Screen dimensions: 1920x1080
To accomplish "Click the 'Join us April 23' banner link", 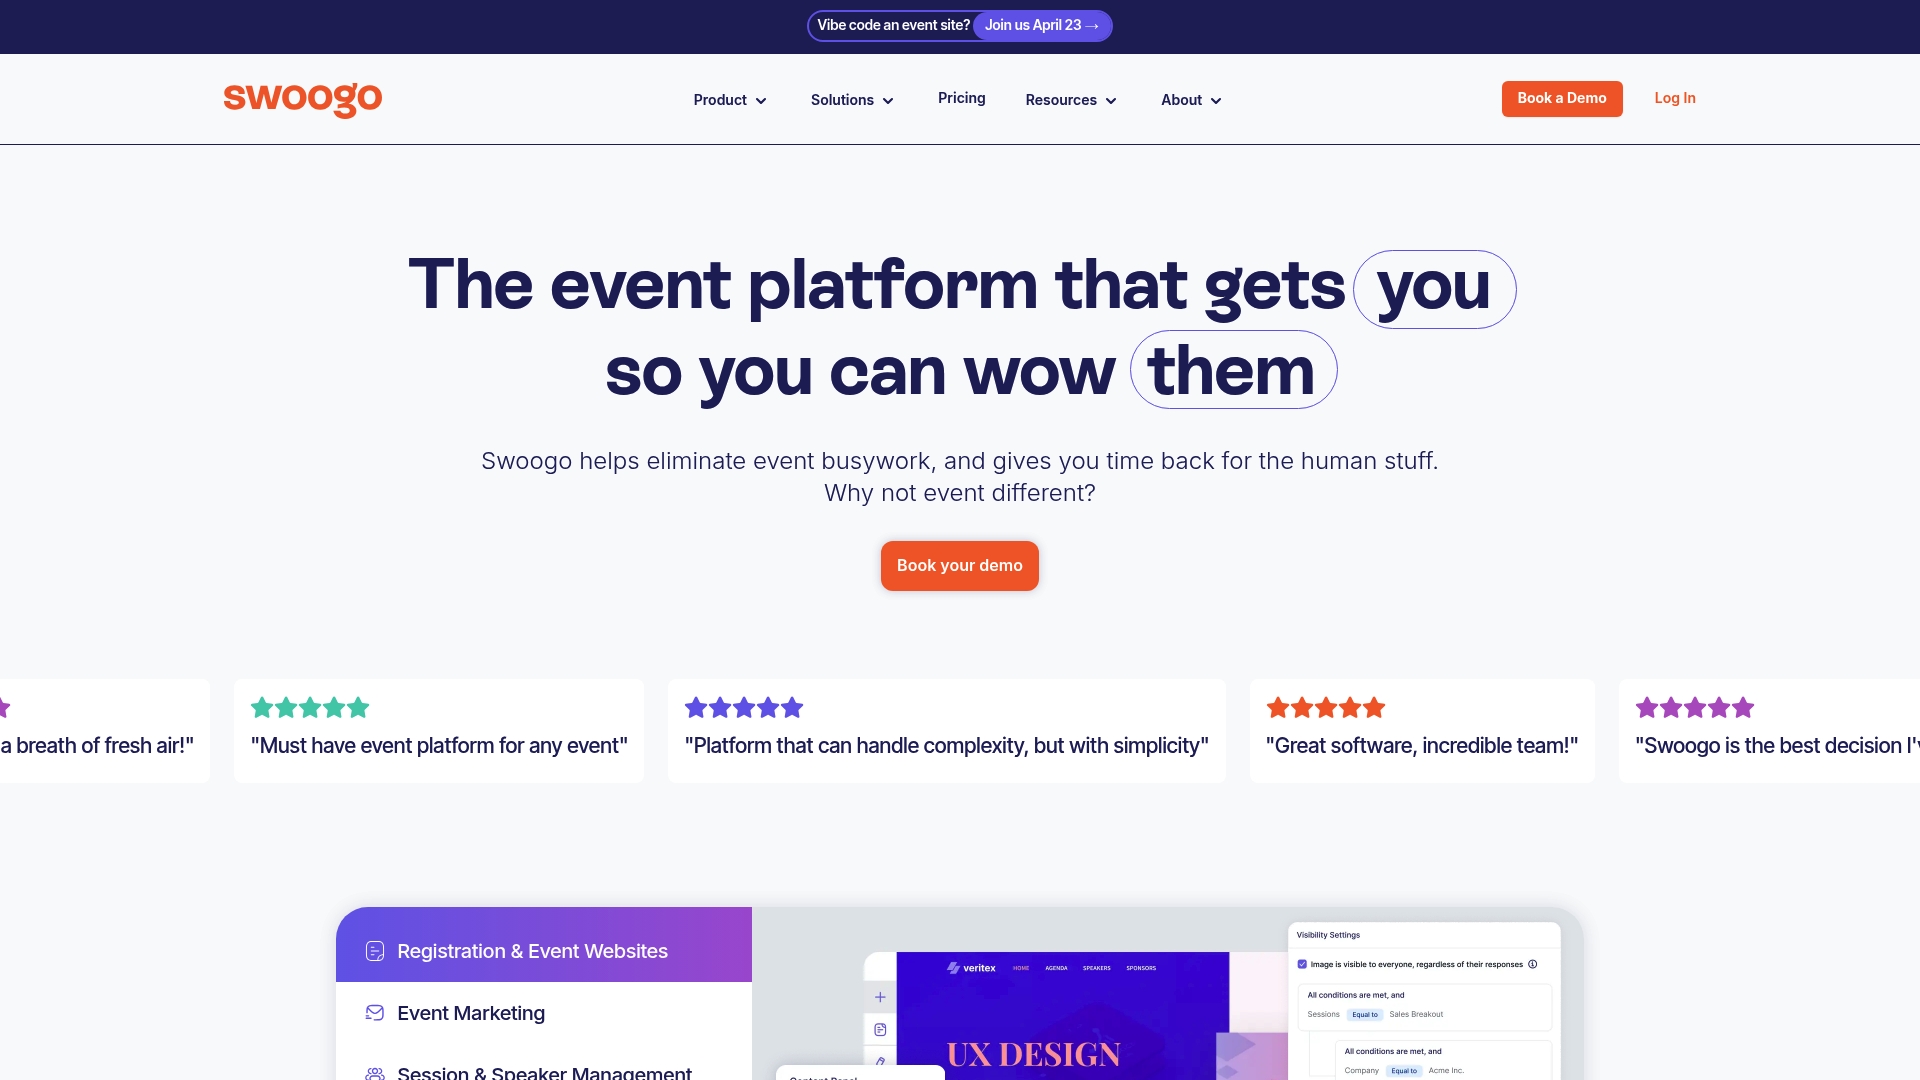I will click(x=1041, y=25).
